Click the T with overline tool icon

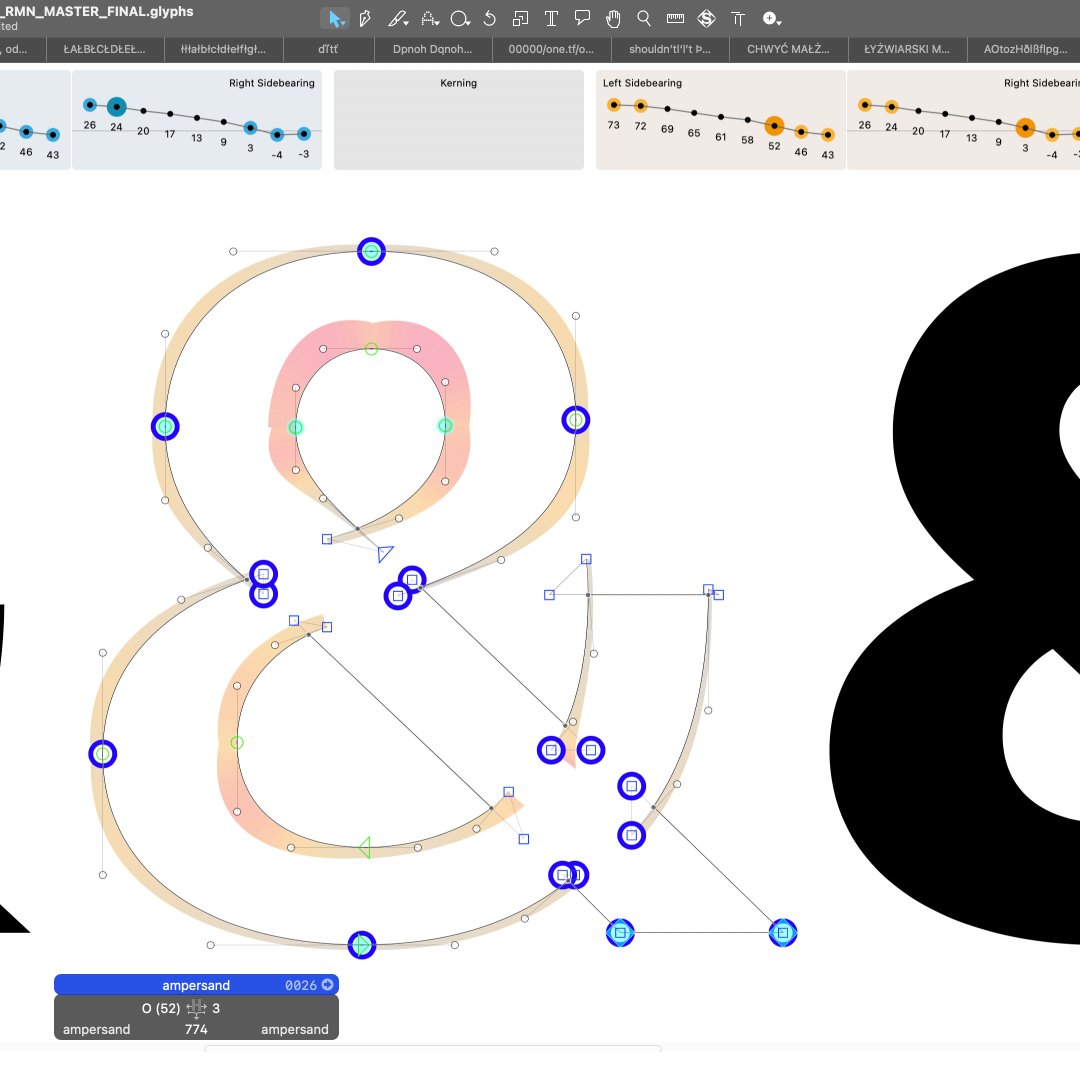click(x=738, y=19)
